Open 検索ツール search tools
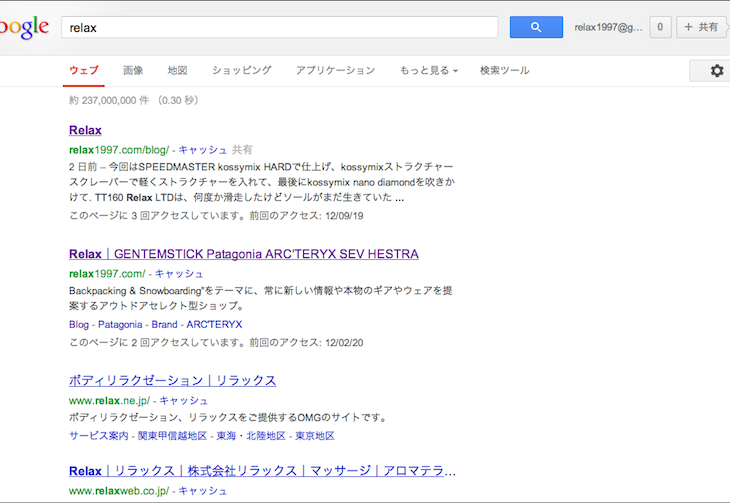Viewport: 730px width, 503px height. 505,70
